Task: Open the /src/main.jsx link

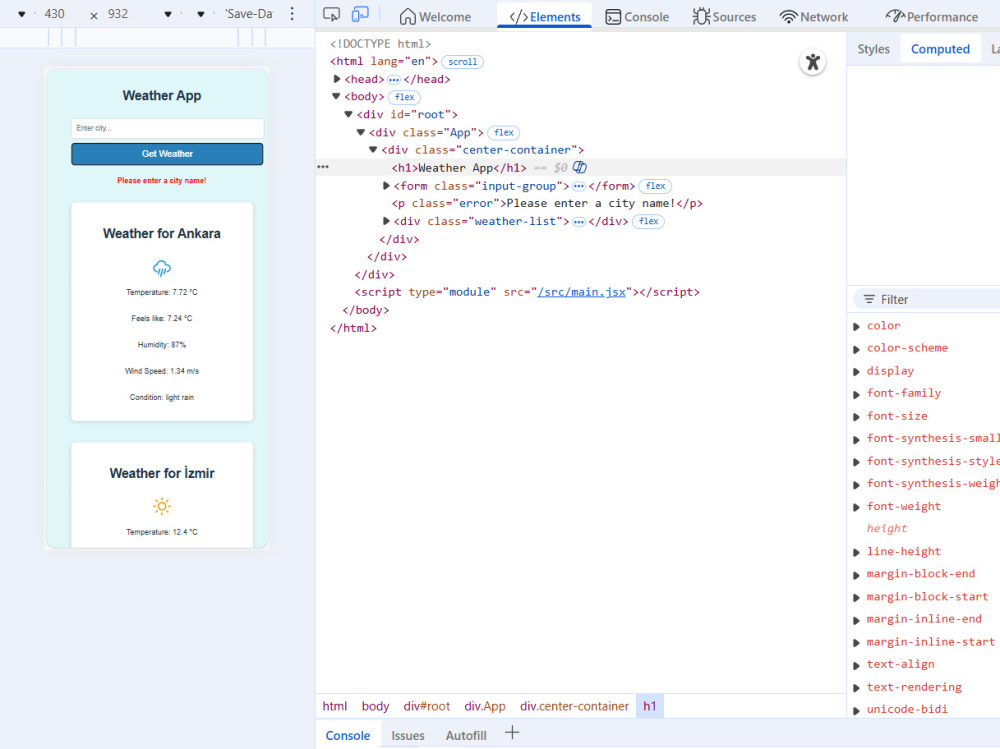Action: click(581, 292)
